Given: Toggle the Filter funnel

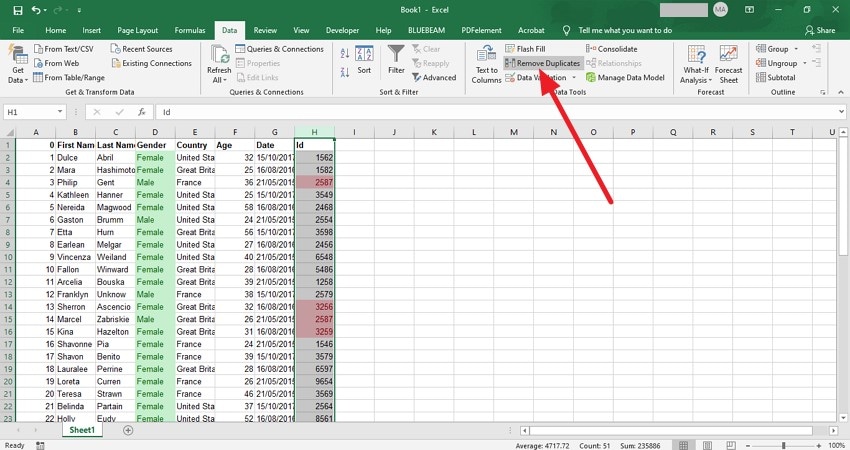Looking at the screenshot, I should coord(396,60).
